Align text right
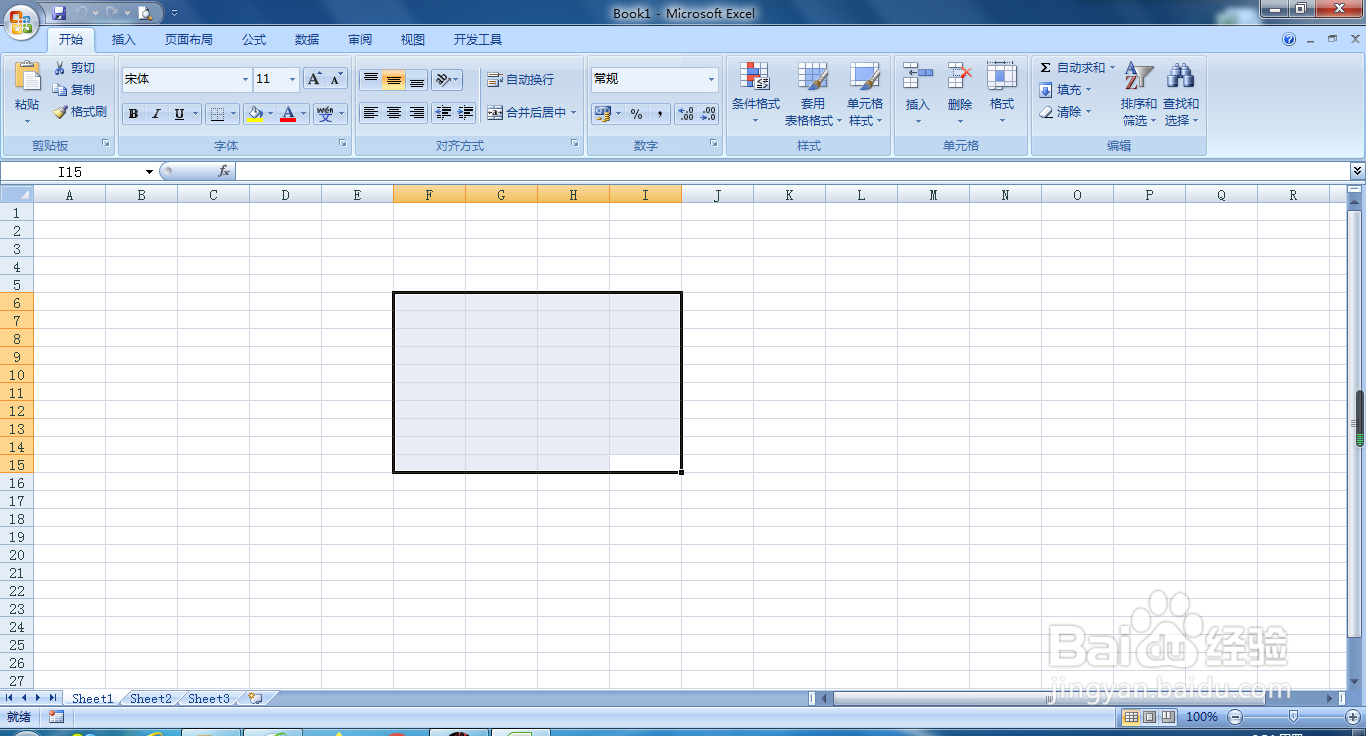 tap(417, 113)
